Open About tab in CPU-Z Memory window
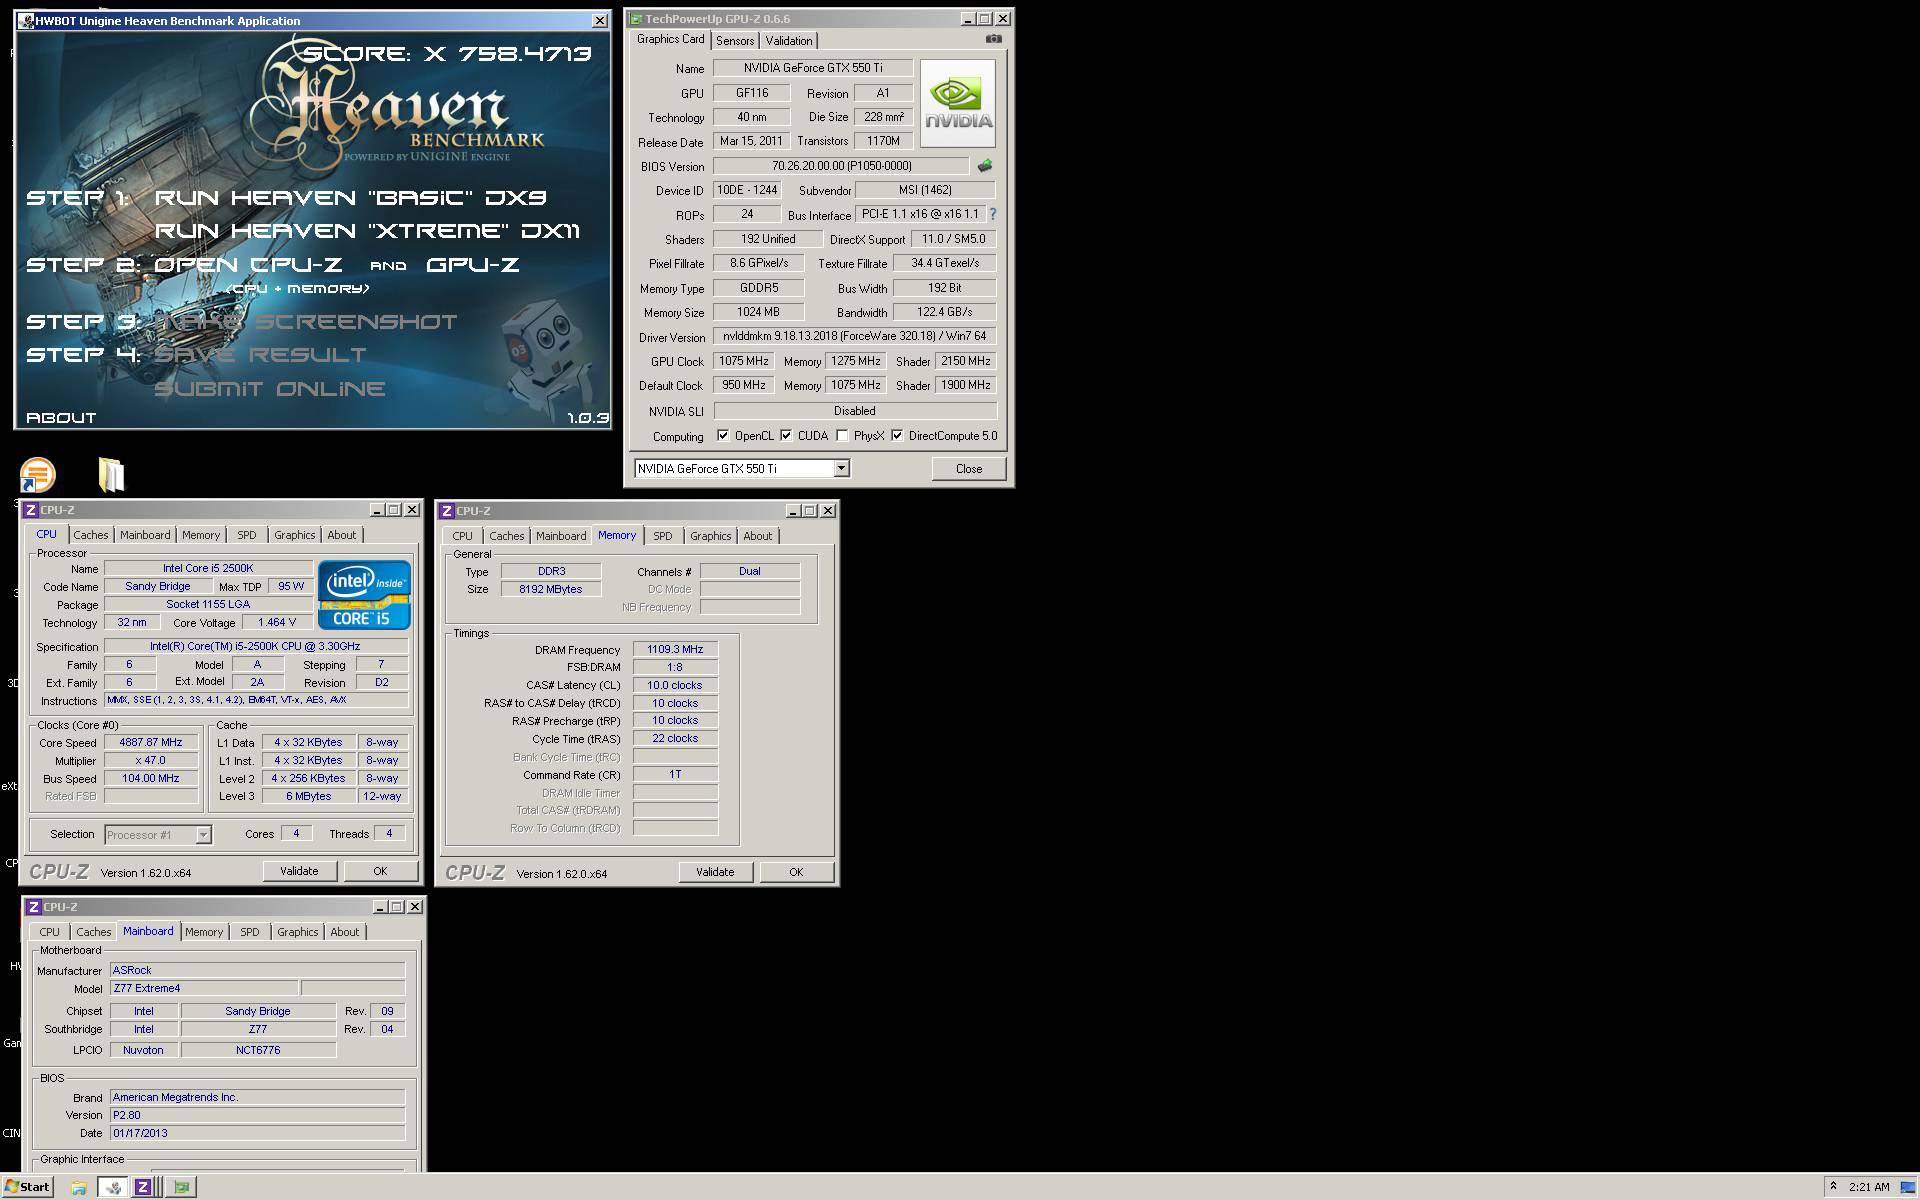This screenshot has width=1920, height=1200. [757, 536]
